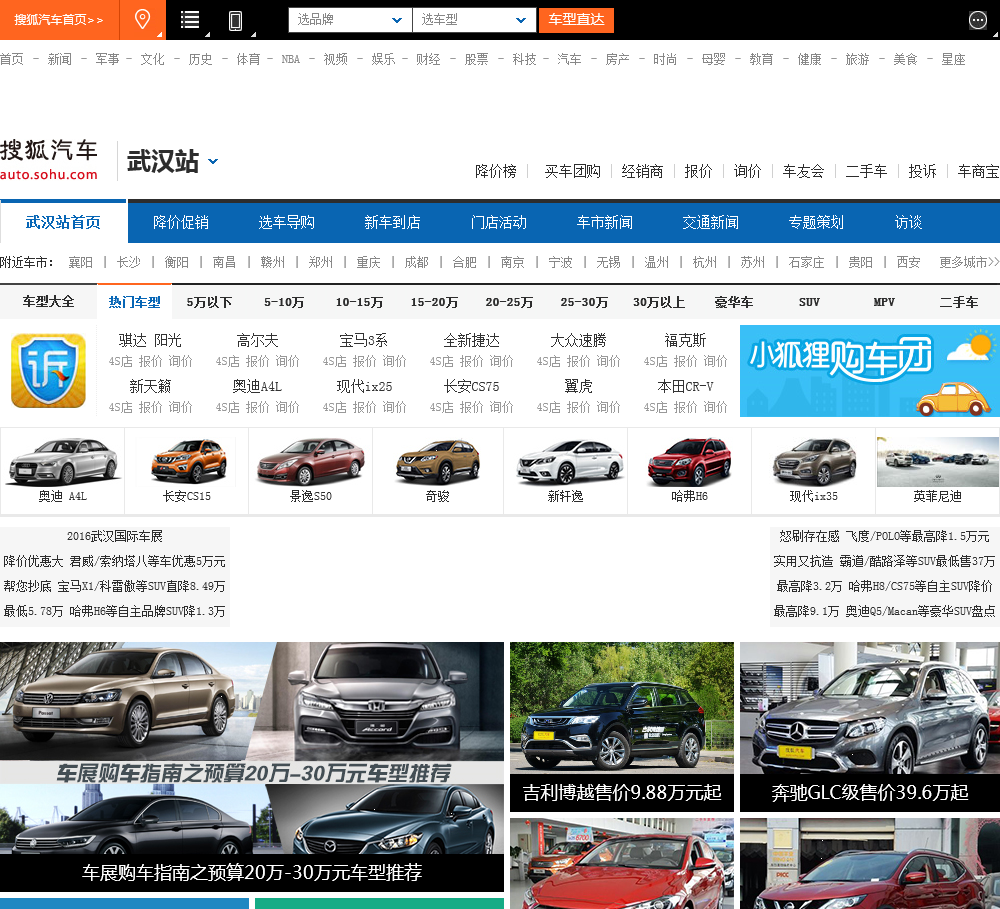The height and width of the screenshot is (909, 1000).
Task: Click the location pin icon
Action: 143,20
